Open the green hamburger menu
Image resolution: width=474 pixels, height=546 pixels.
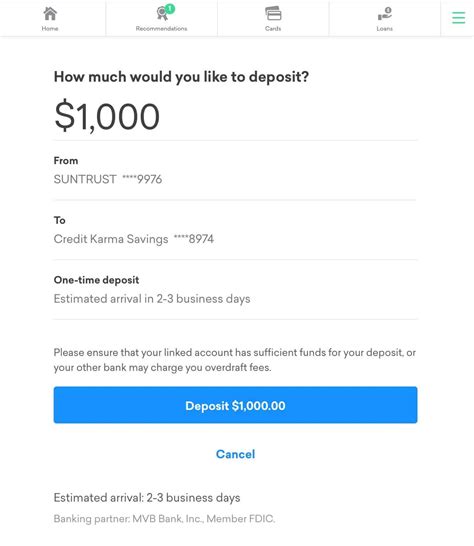458,18
